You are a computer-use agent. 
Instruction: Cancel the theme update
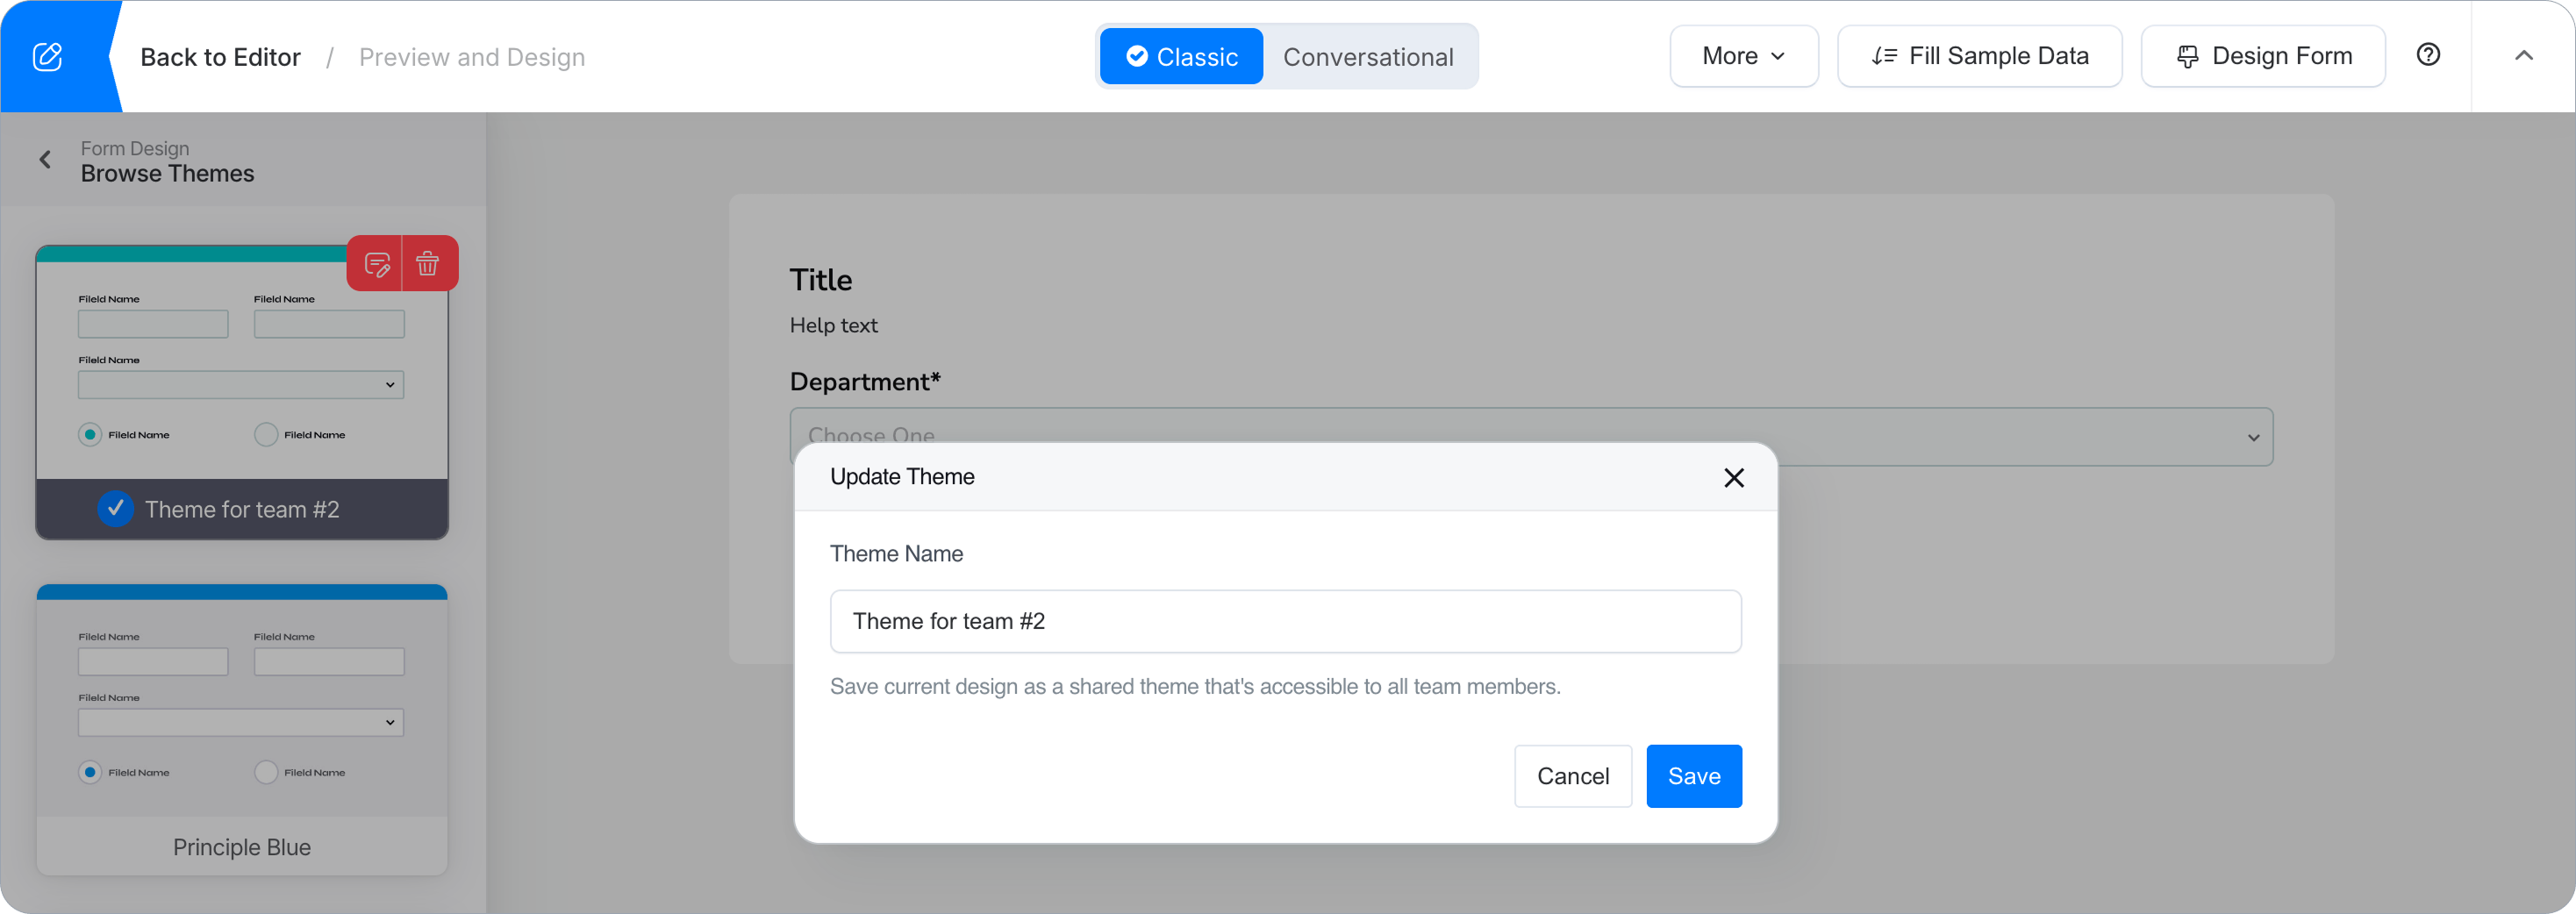pos(1572,776)
